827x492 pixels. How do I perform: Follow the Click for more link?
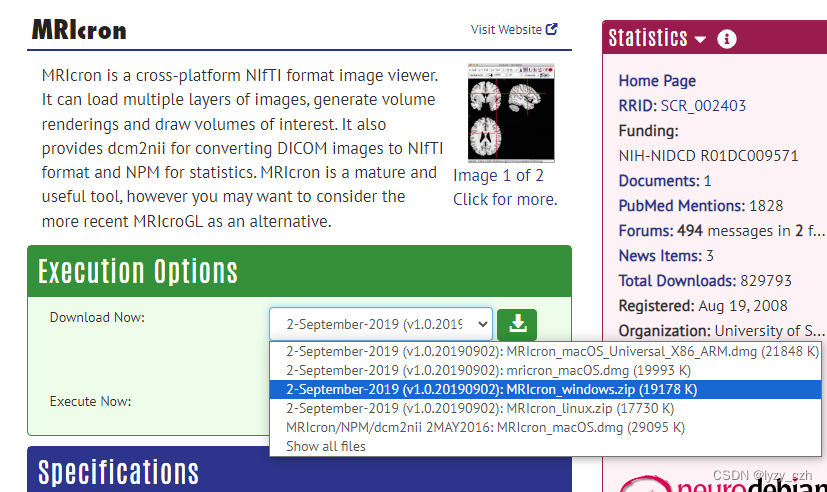(x=505, y=200)
